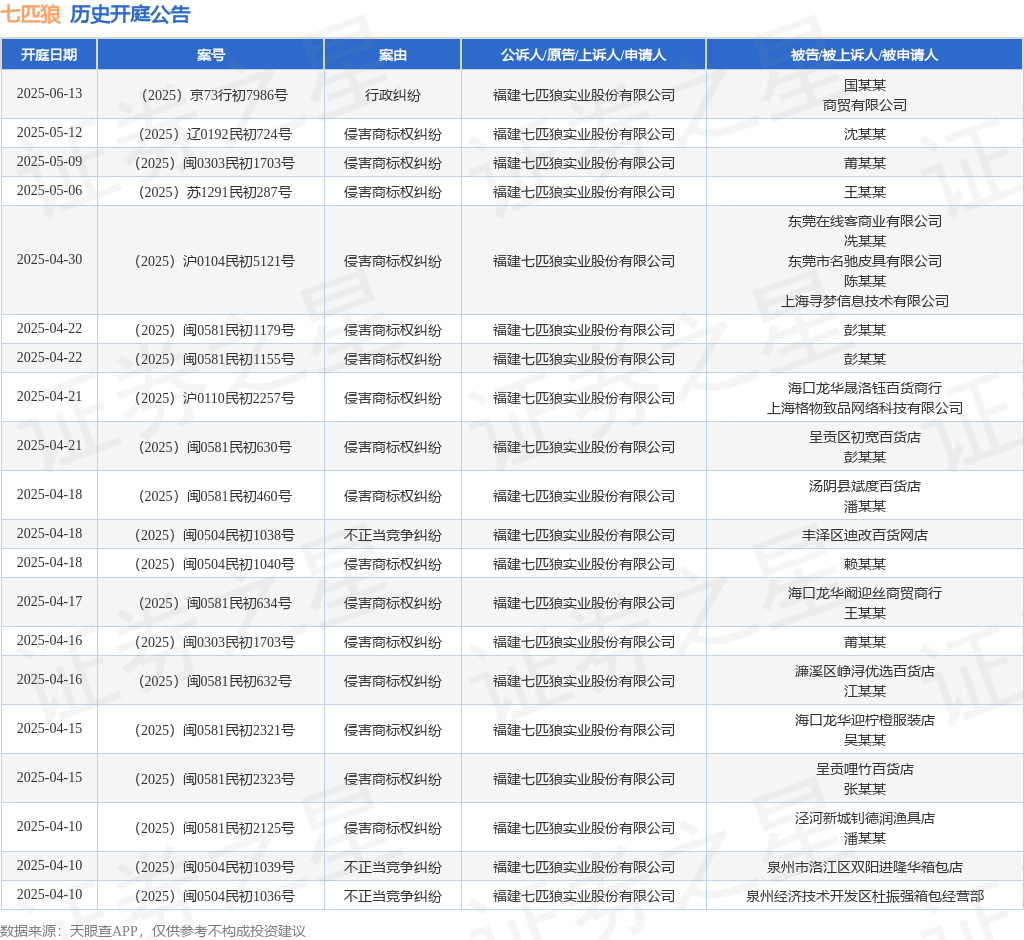
Task: Select case number 闽0581民初460号
Action: click(x=214, y=496)
